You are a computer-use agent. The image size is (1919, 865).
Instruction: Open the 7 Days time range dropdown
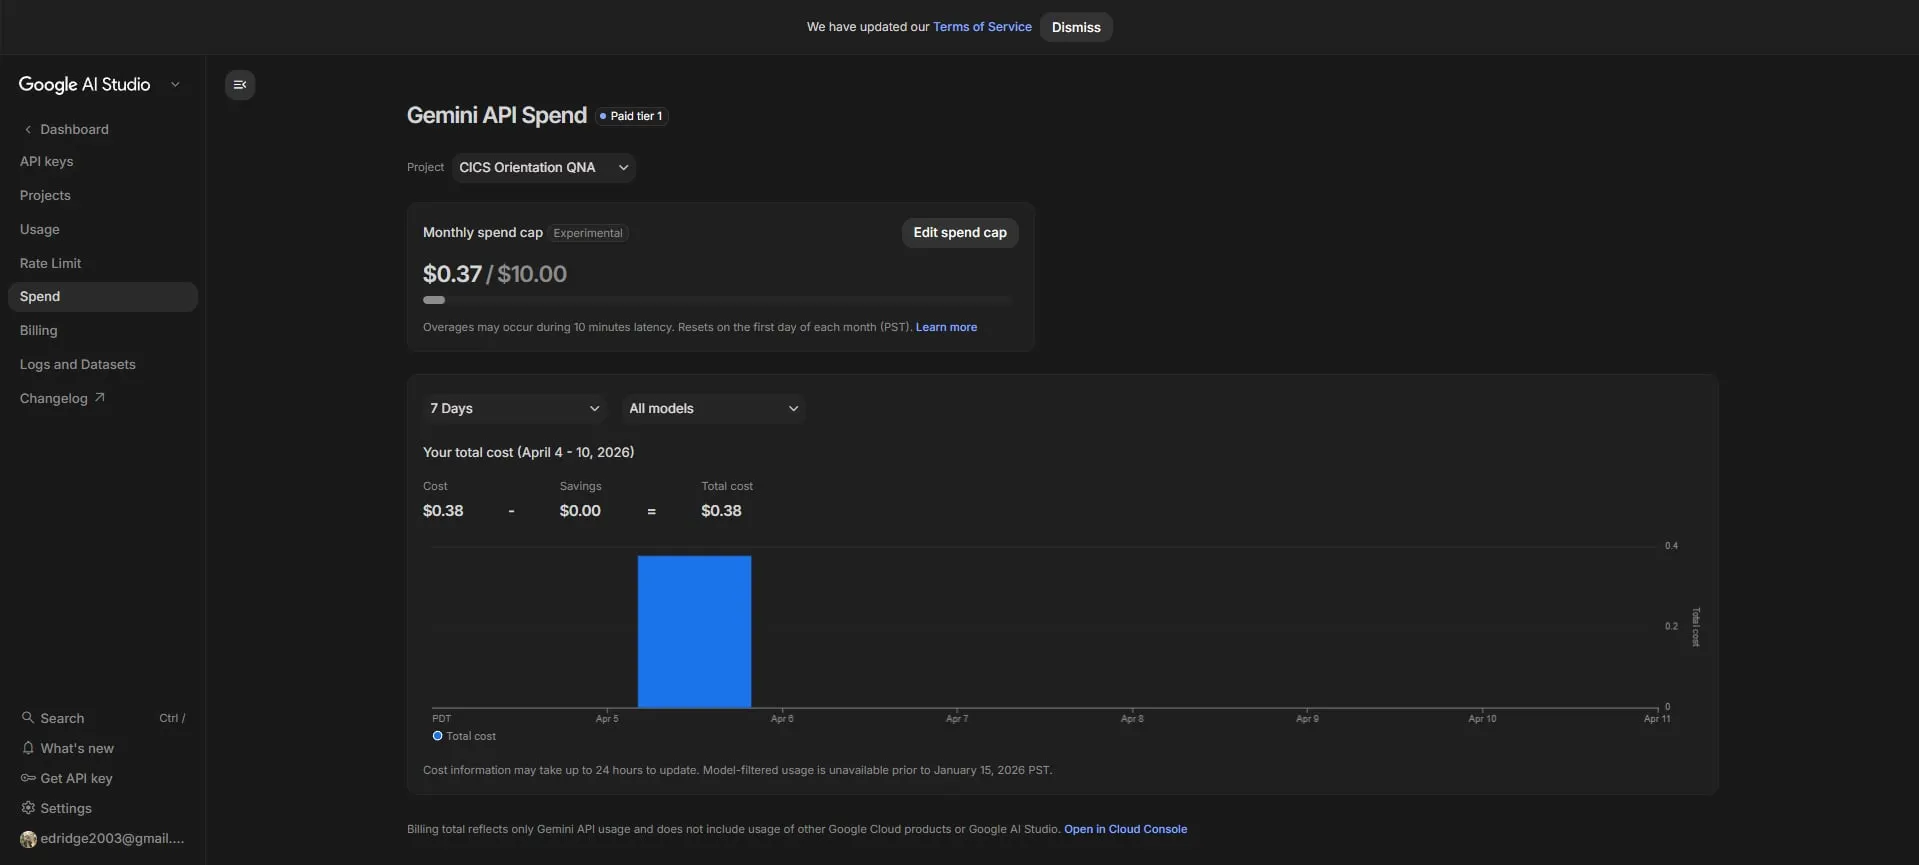coord(515,408)
